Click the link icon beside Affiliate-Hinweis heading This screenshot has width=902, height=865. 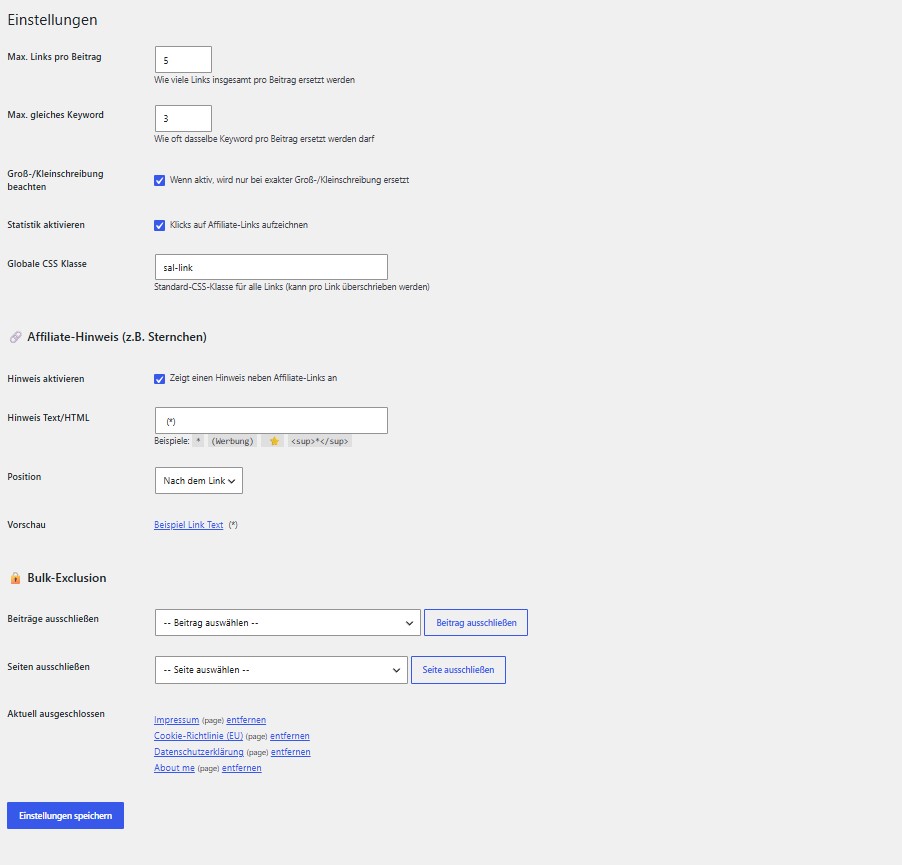click(16, 337)
